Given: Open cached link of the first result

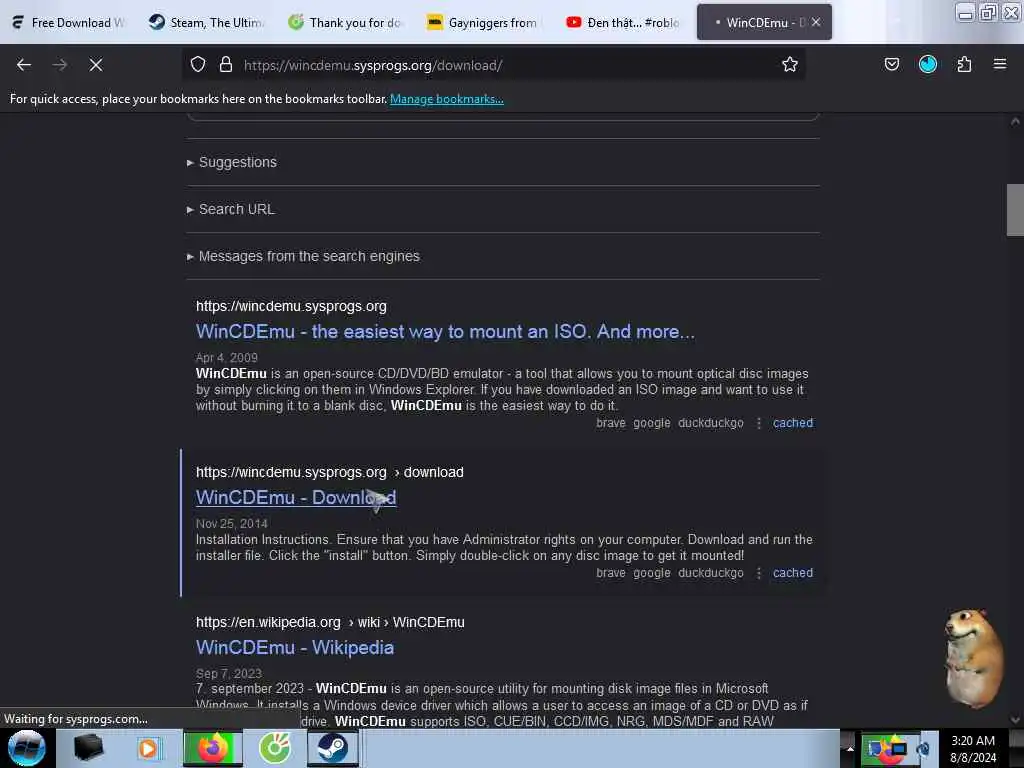Looking at the screenshot, I should tap(793, 423).
